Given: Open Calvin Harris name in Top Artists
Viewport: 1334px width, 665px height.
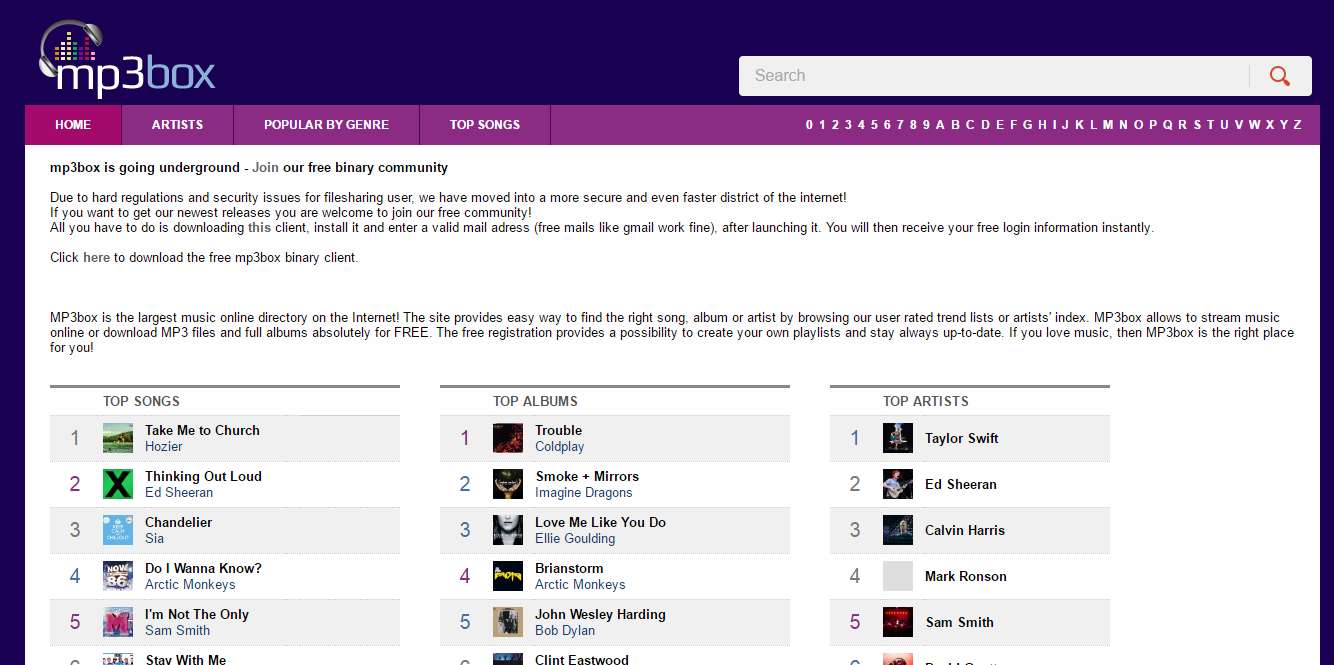Looking at the screenshot, I should point(965,530).
